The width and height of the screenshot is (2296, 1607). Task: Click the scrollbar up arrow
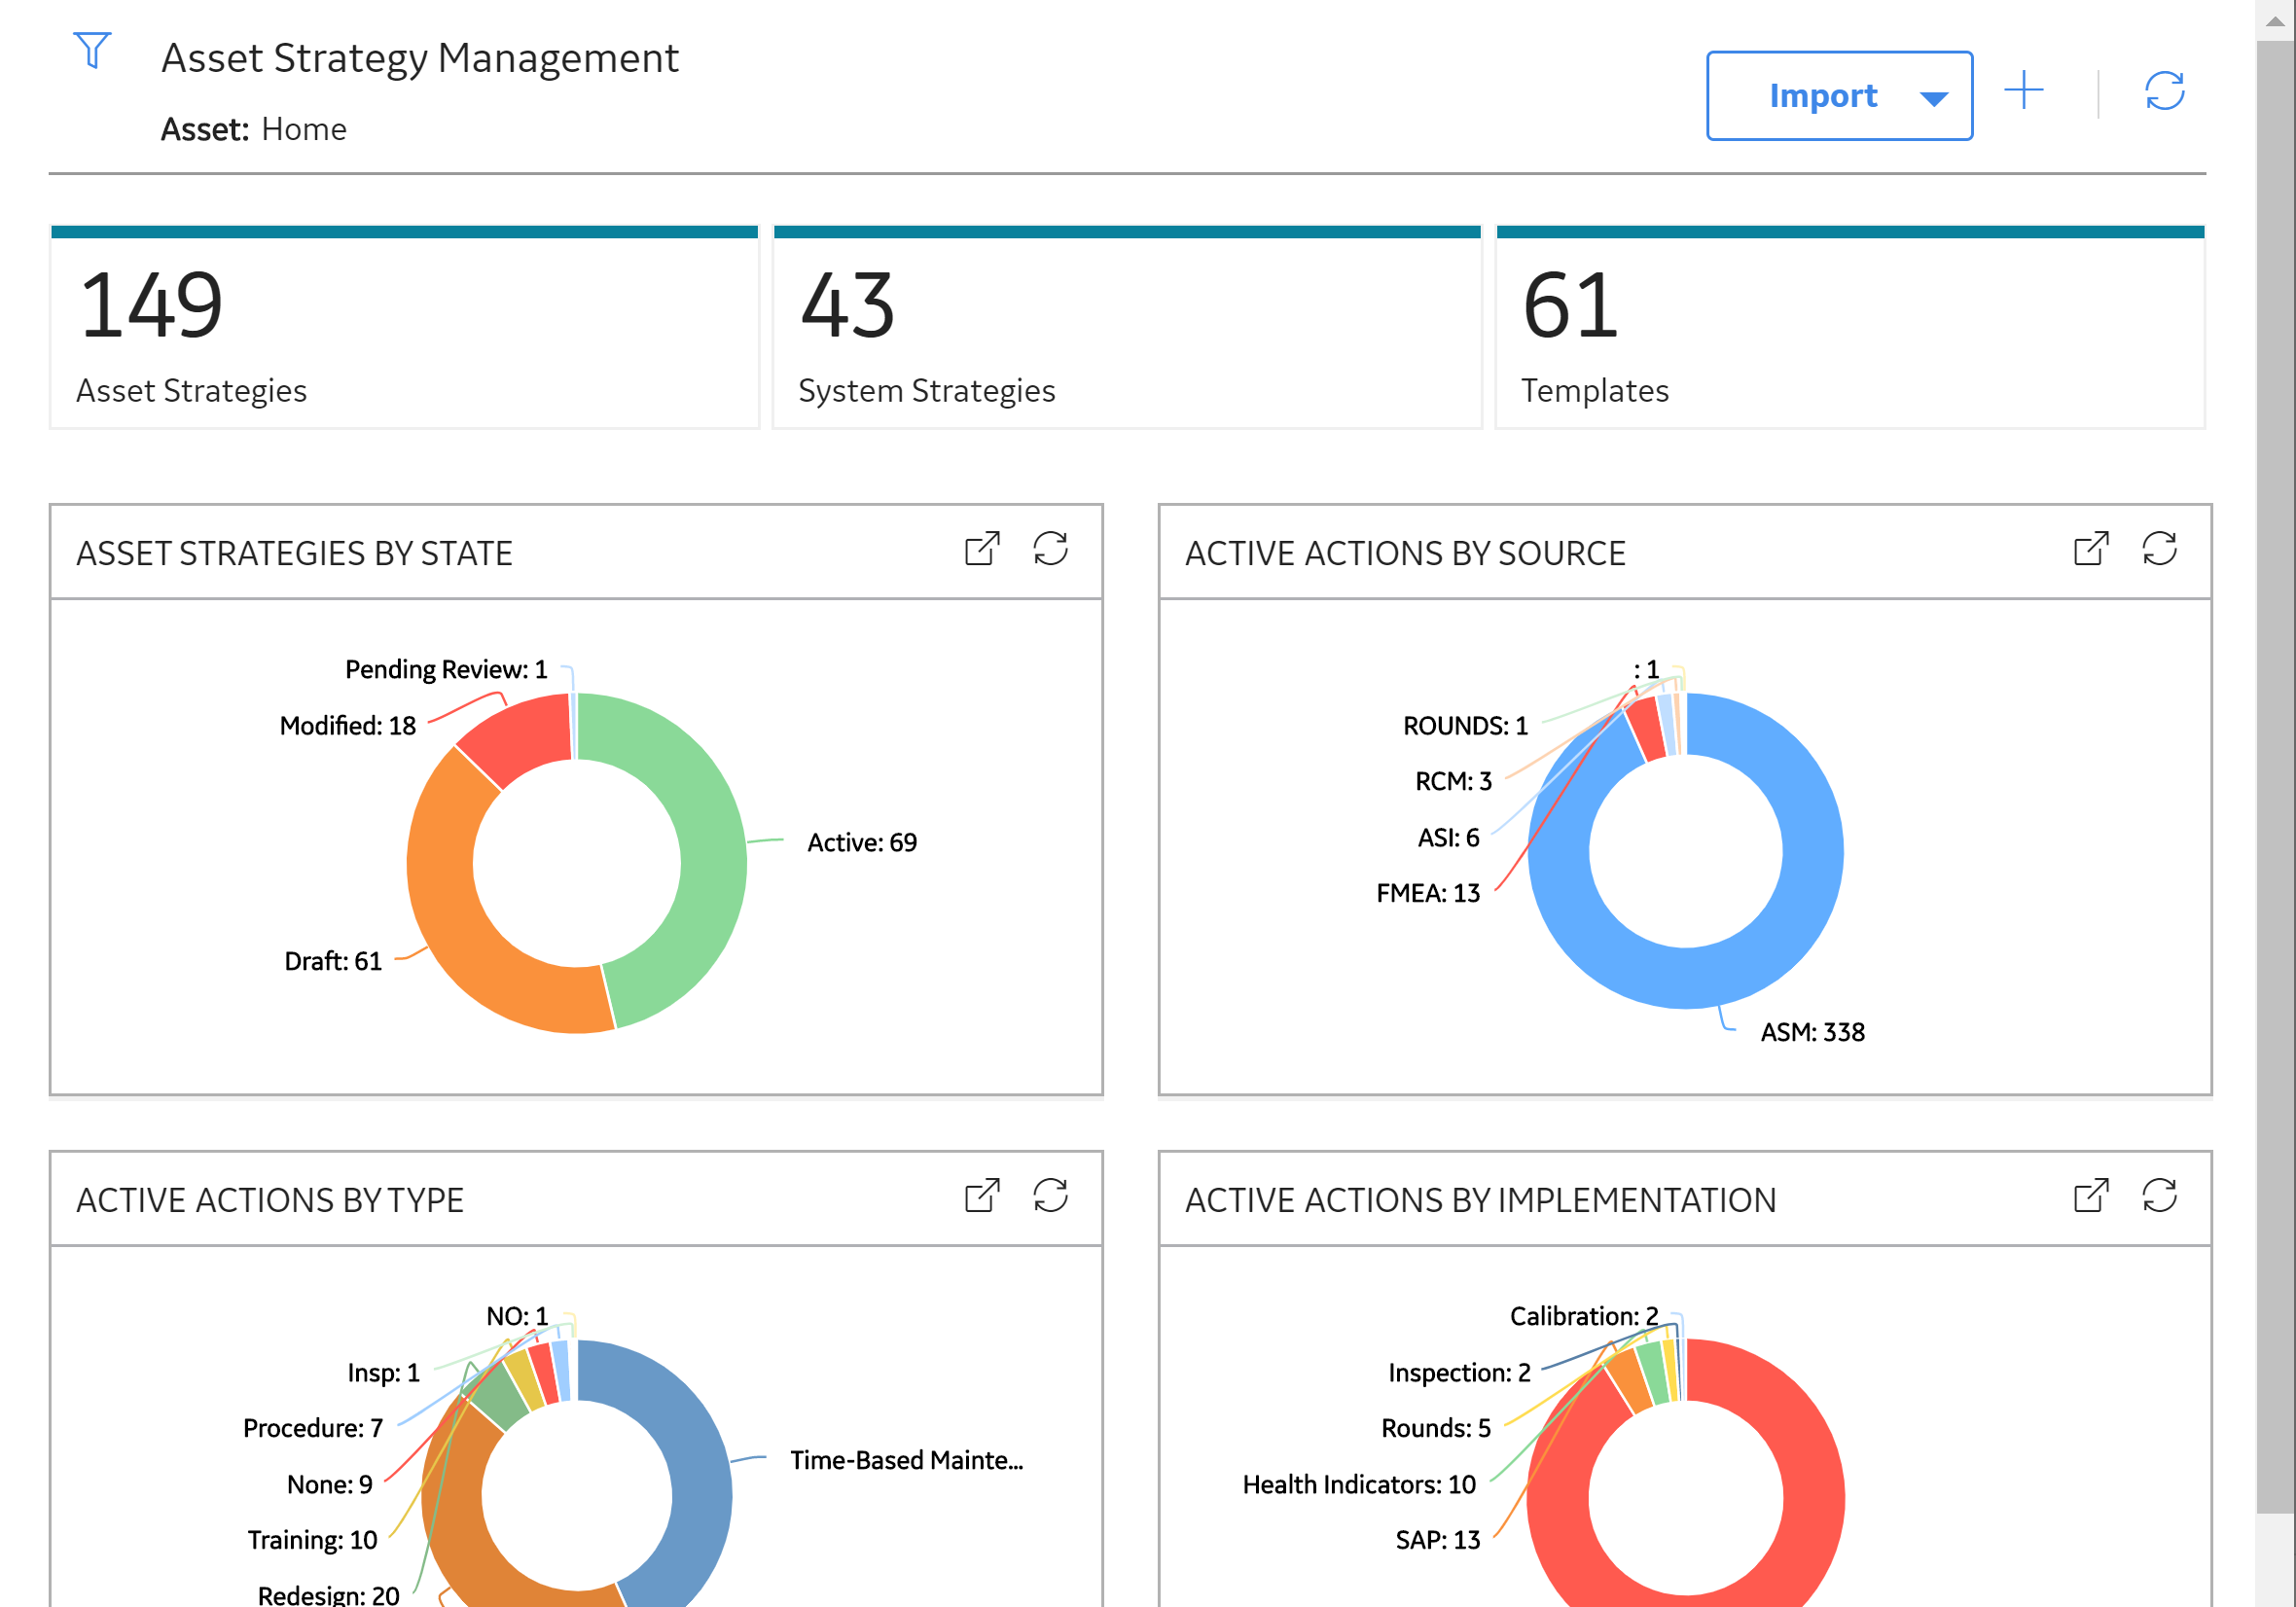coord(2275,20)
